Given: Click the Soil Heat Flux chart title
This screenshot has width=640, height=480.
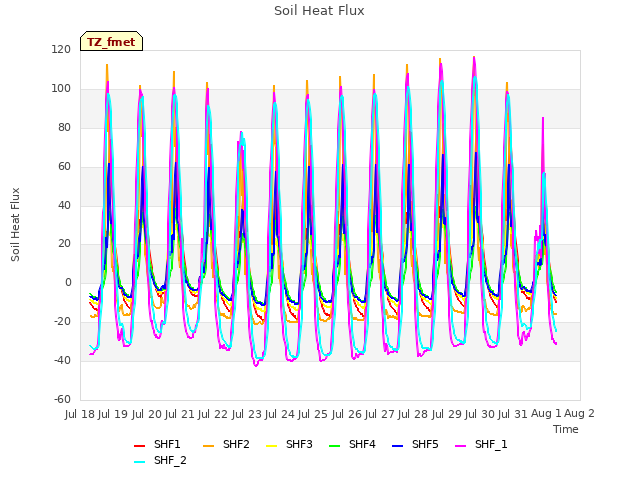Looking at the screenshot, I should (319, 11).
